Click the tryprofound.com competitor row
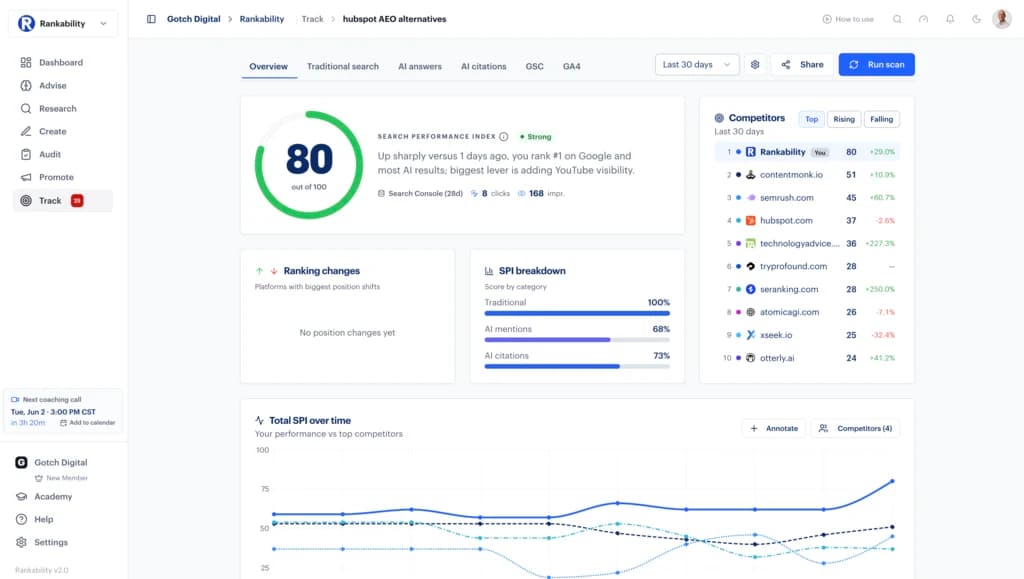 coord(807,266)
